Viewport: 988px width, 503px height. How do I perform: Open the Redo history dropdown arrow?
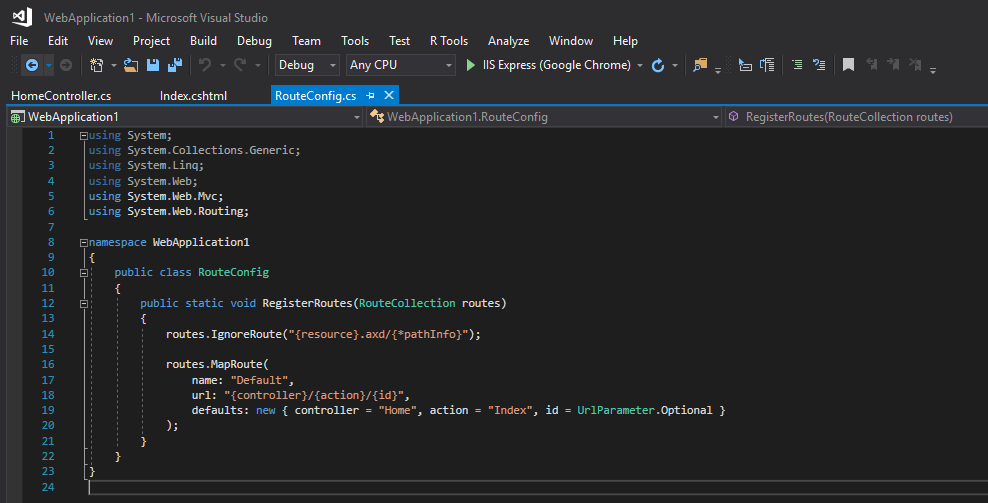[257, 65]
